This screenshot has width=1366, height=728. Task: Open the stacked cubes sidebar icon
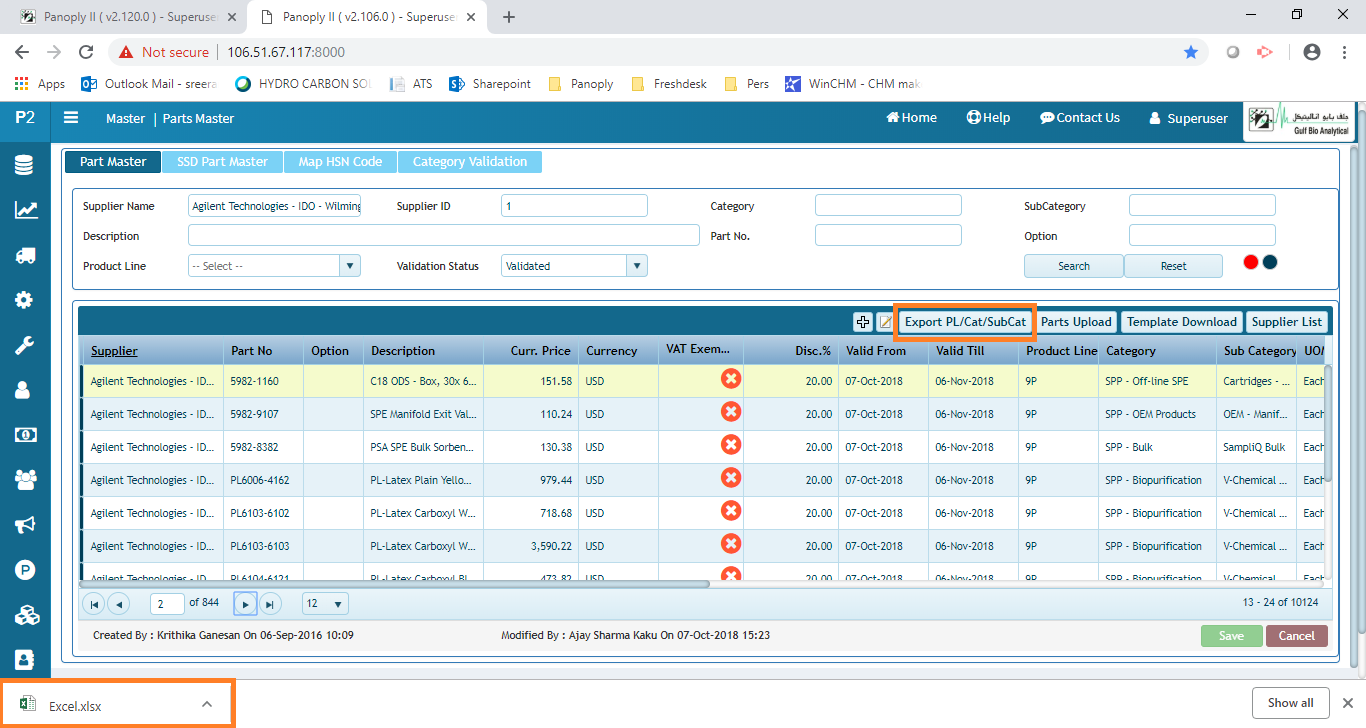(25, 615)
